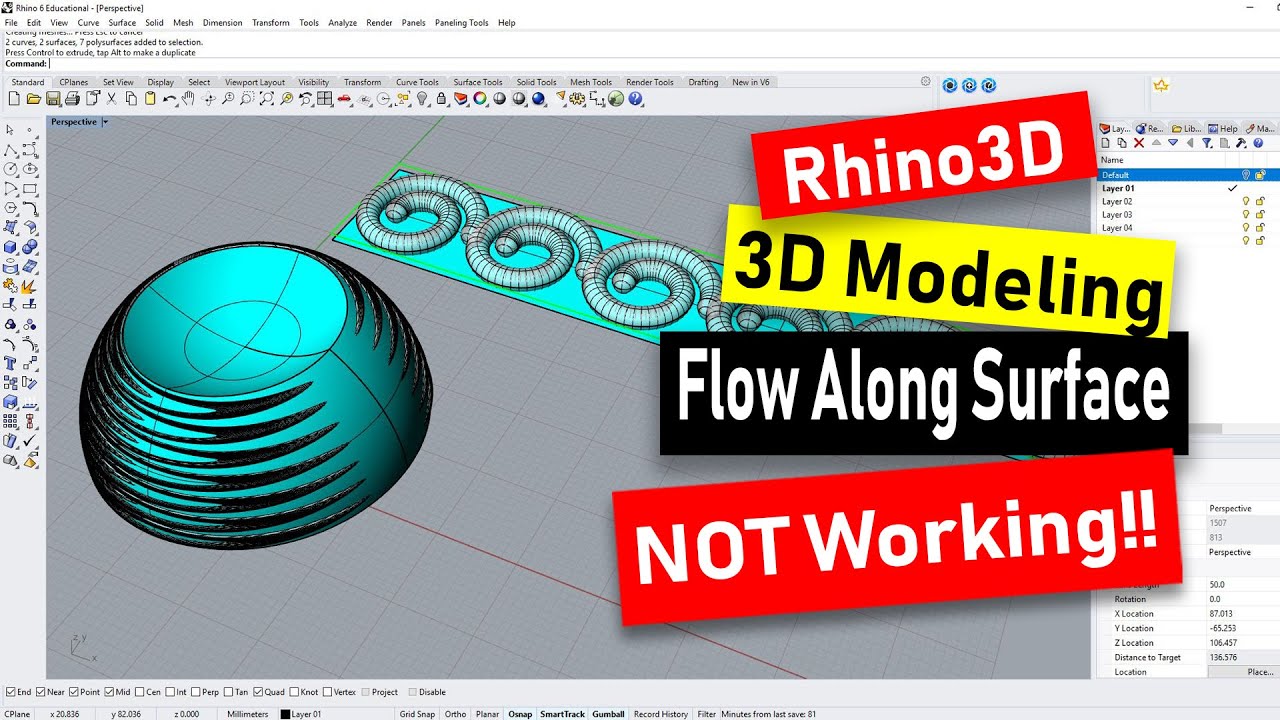1280x720 pixels.
Task: Click the Layers filter funnel icon
Action: coord(1207,143)
